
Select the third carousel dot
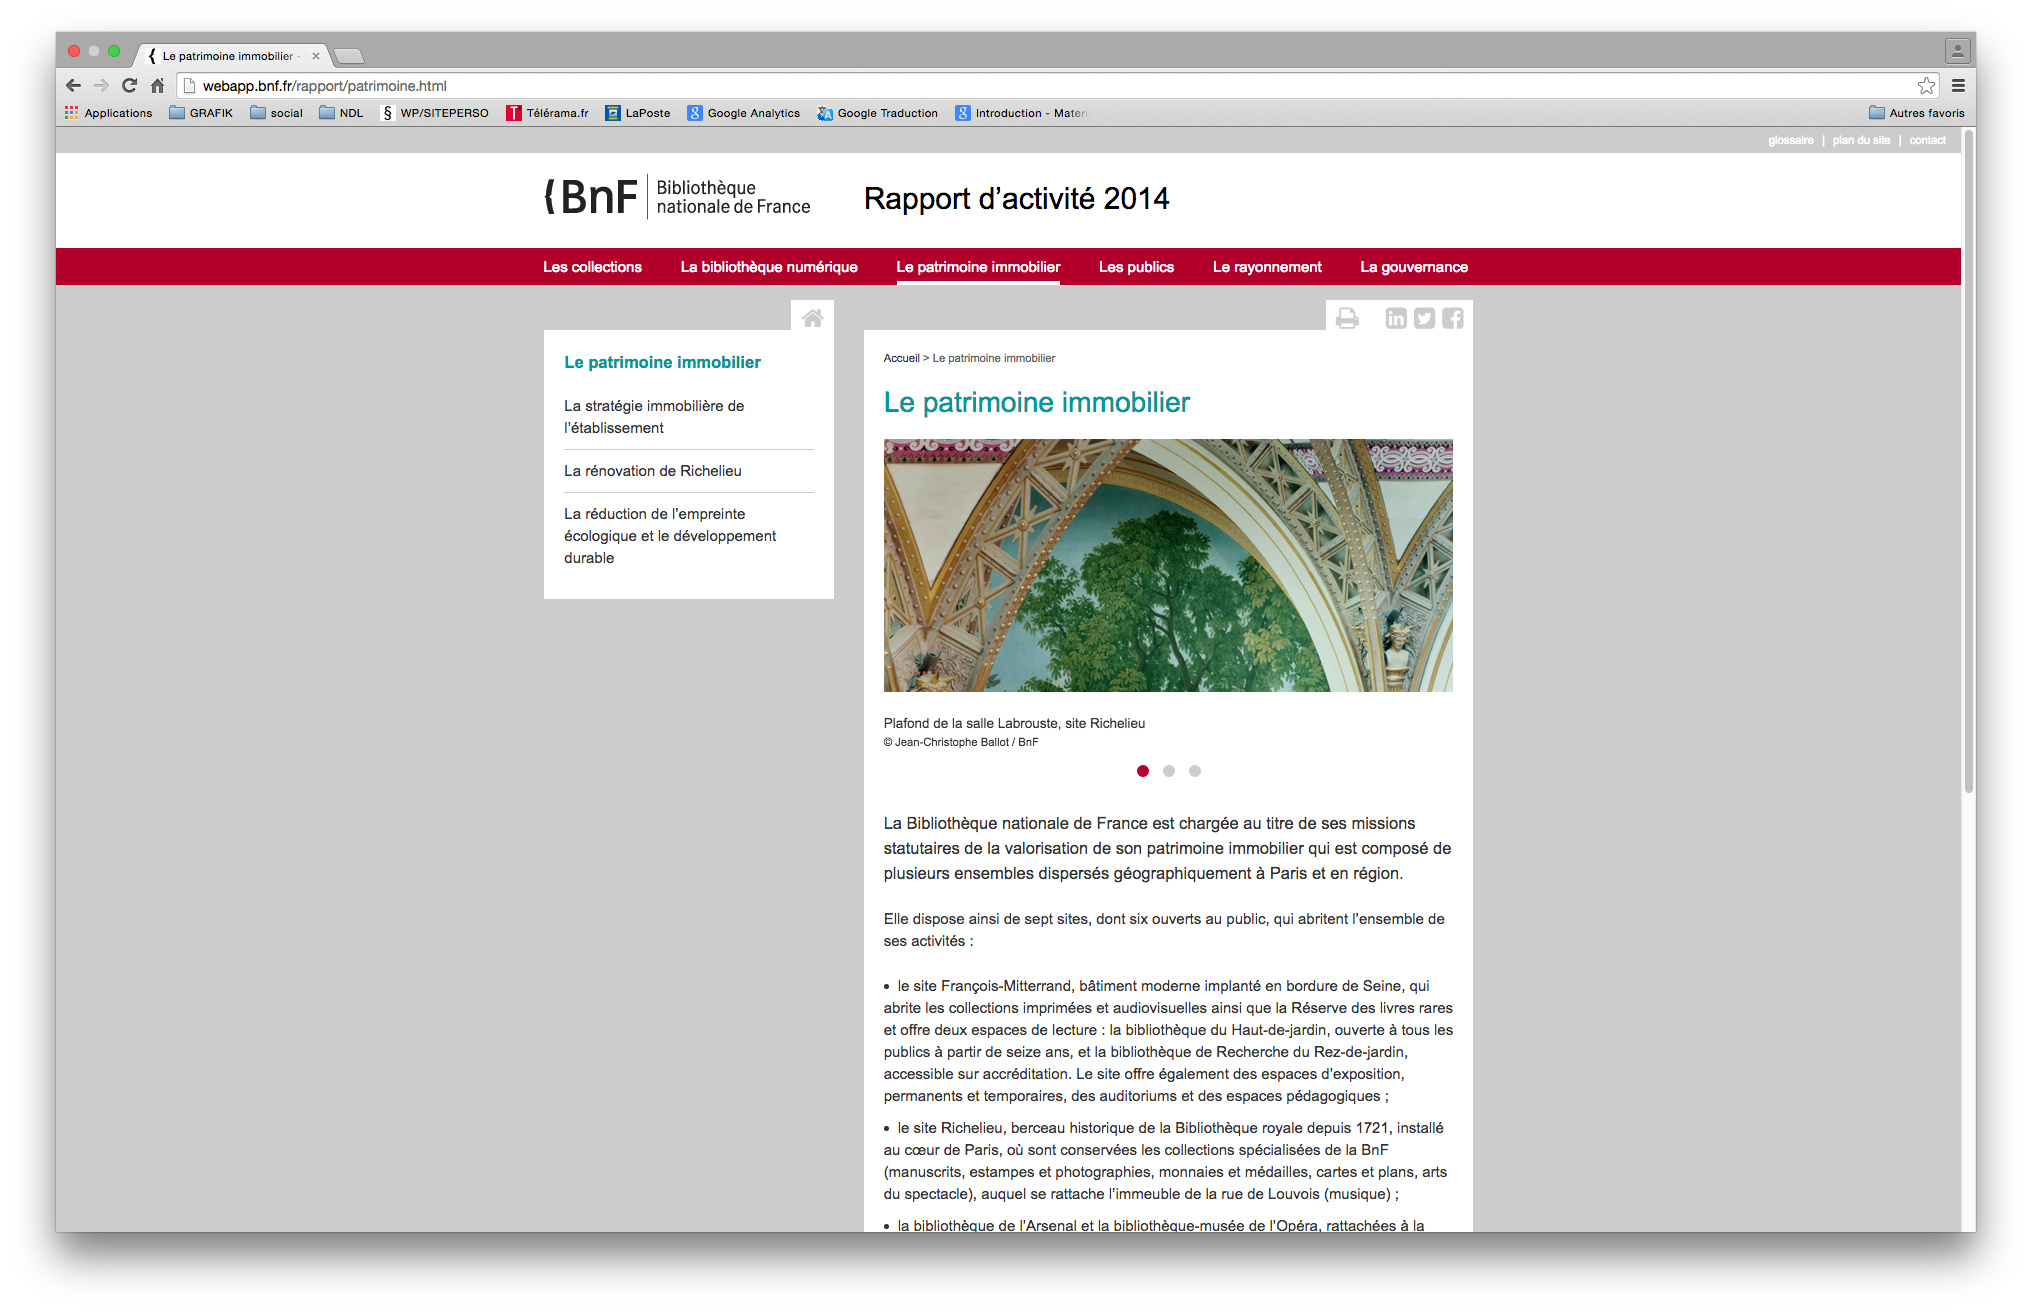pos(1194,771)
